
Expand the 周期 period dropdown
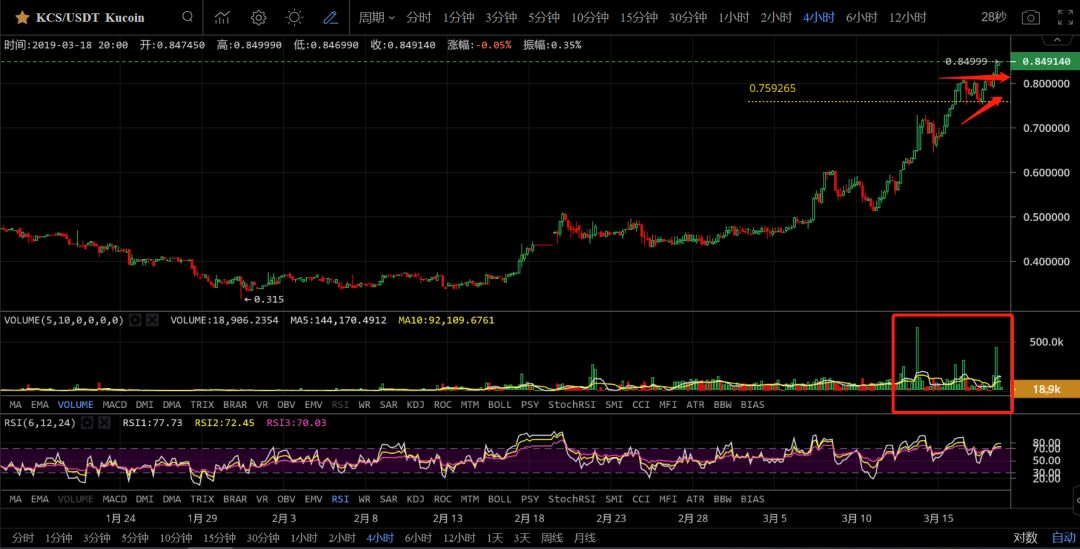pos(377,17)
